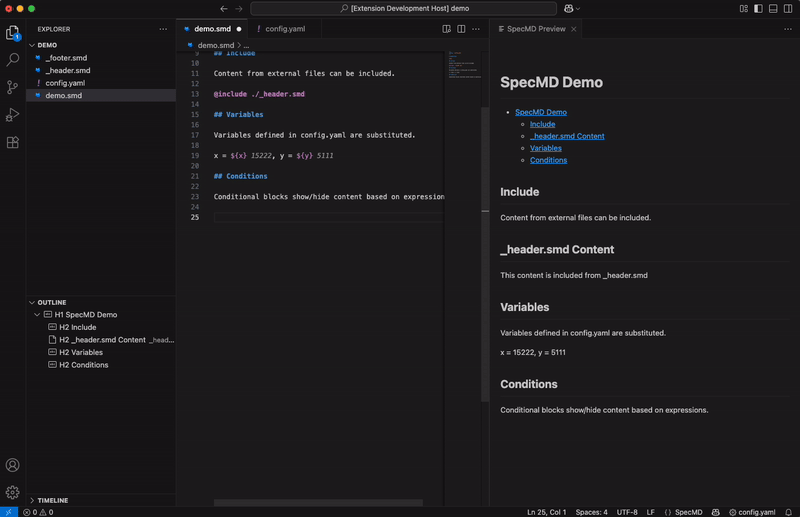Click the '## Variables' heading in editor
Image resolution: width=800 pixels, height=517 pixels.
[238, 114]
